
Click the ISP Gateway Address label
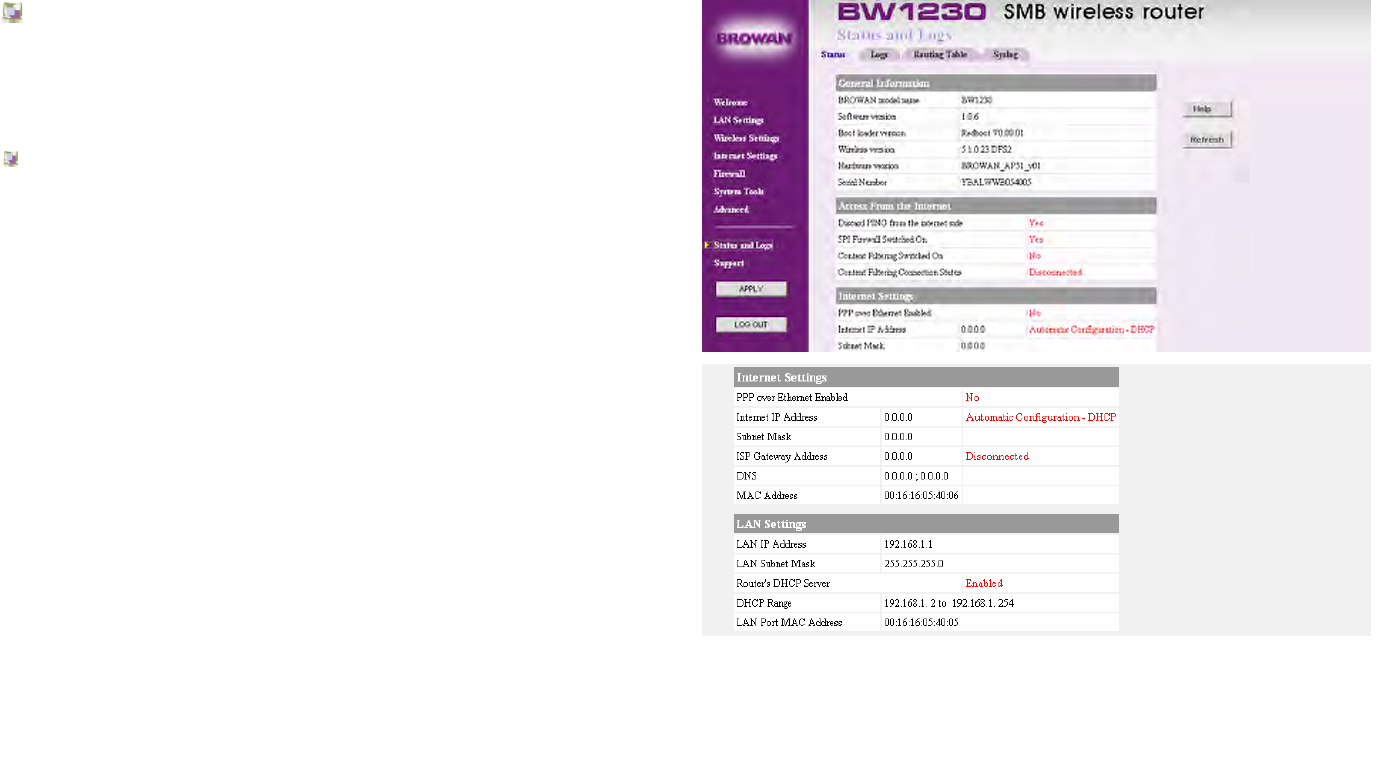pyautogui.click(x=782, y=457)
